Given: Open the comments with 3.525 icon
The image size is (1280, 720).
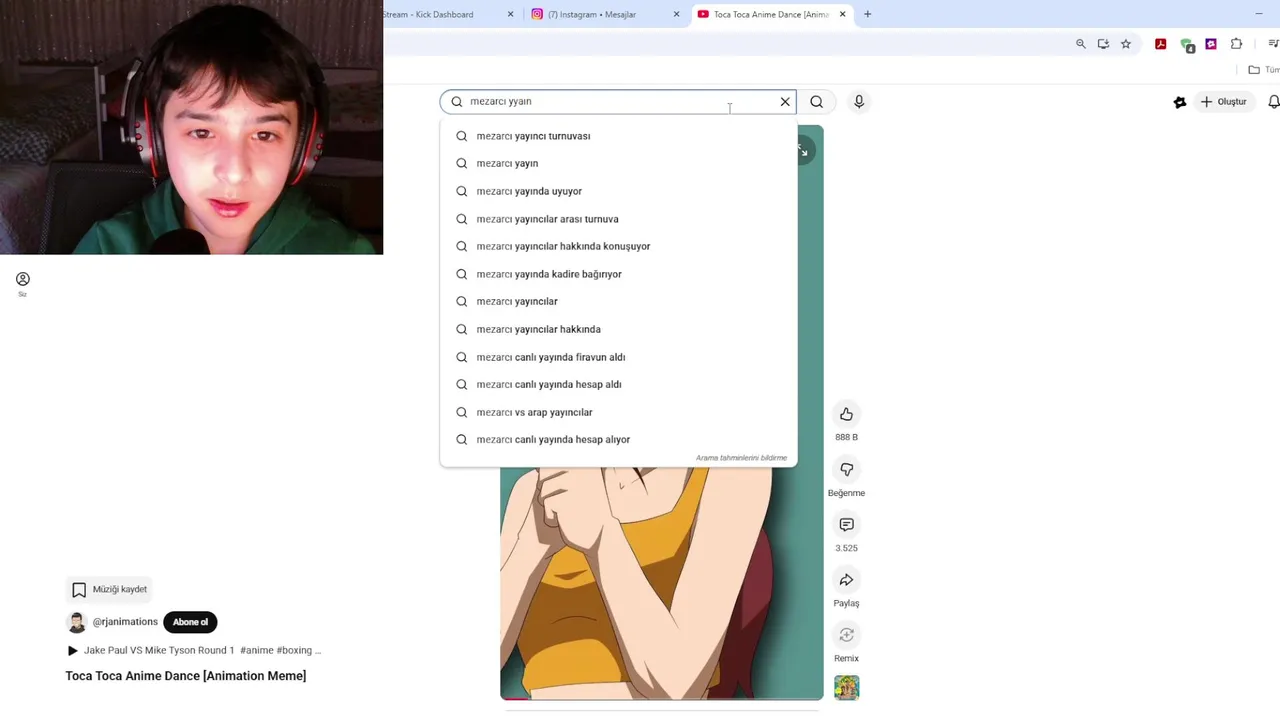Looking at the screenshot, I should (846, 525).
